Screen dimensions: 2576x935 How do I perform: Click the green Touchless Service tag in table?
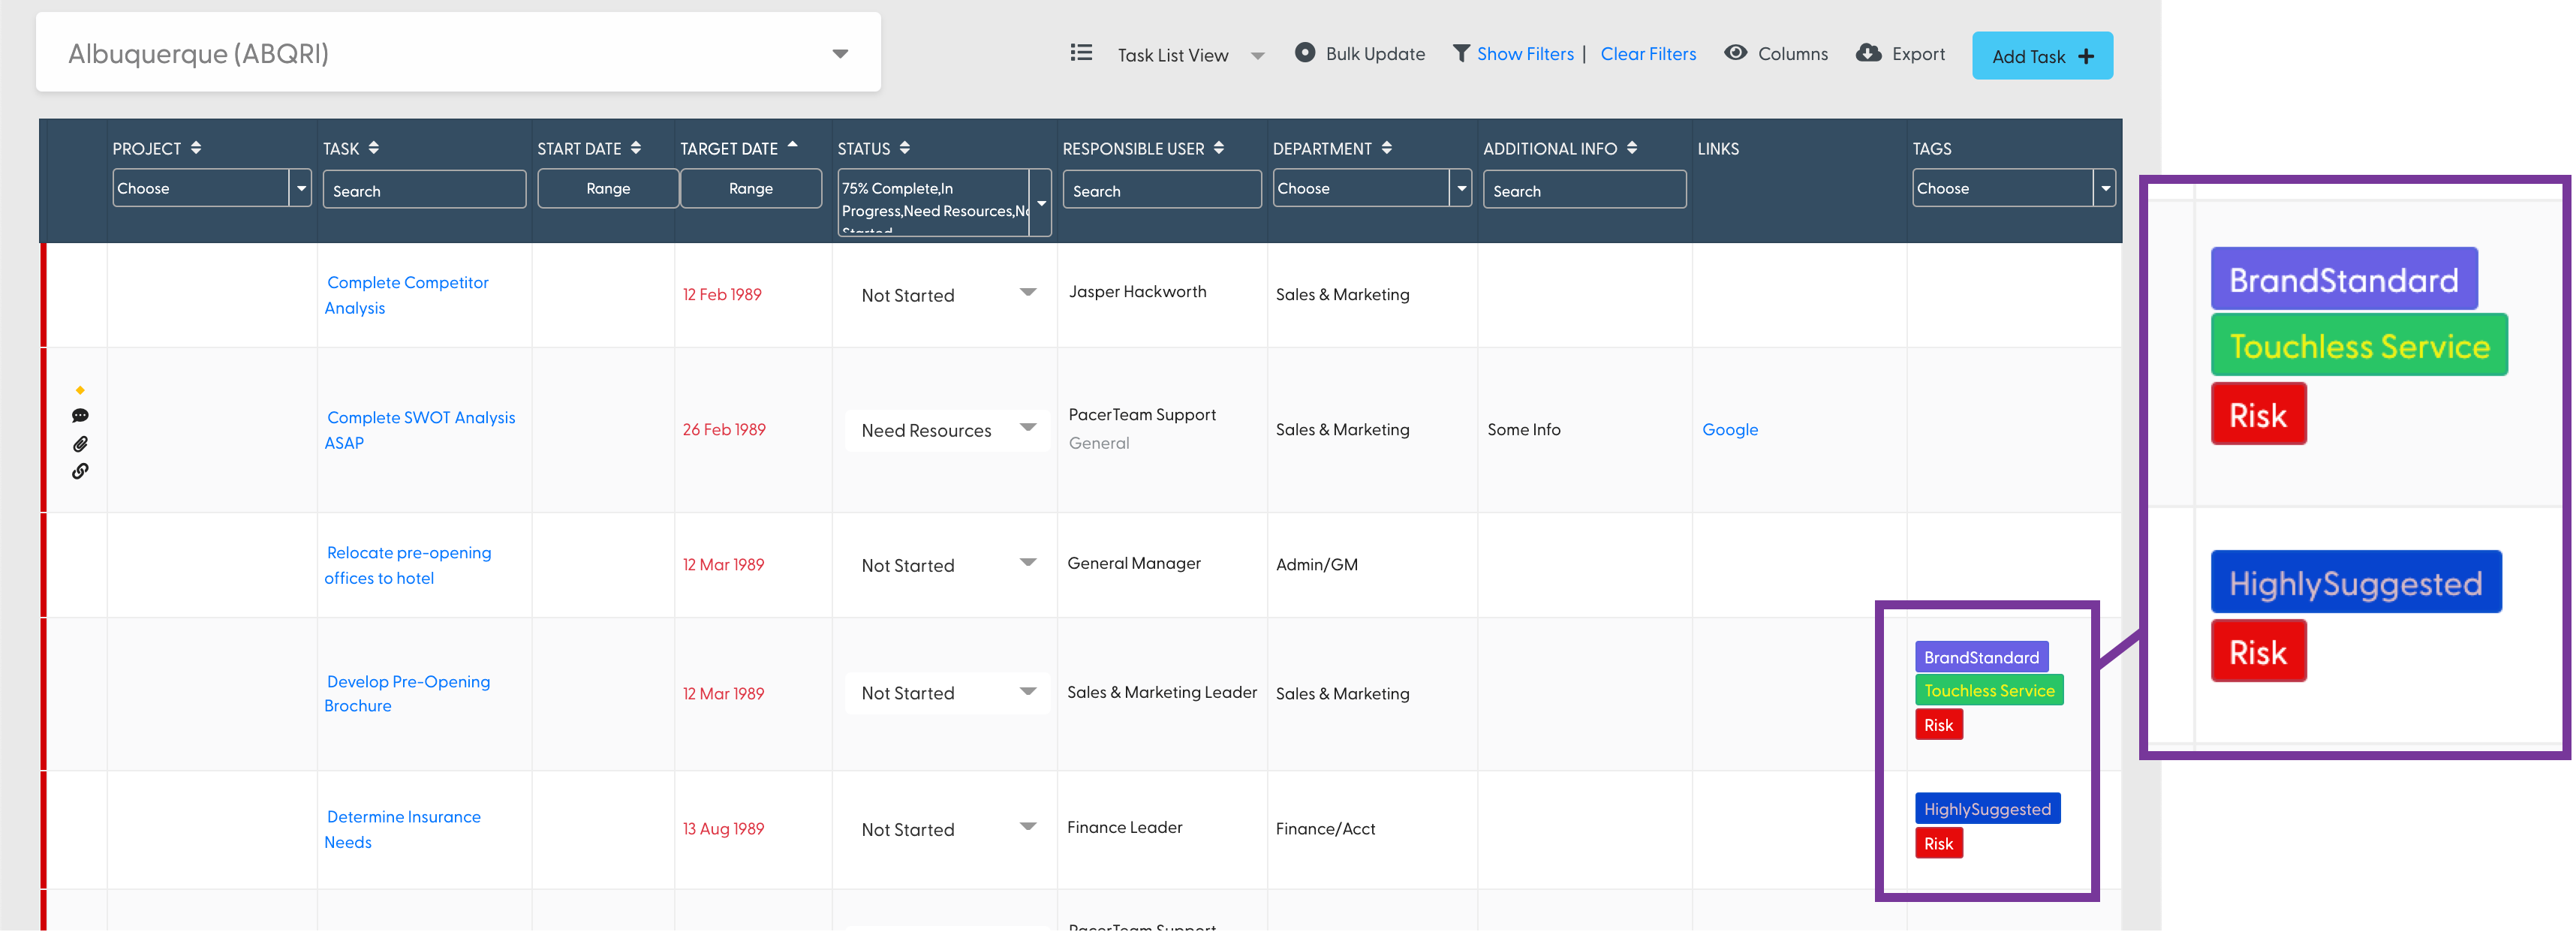pyautogui.click(x=1988, y=690)
